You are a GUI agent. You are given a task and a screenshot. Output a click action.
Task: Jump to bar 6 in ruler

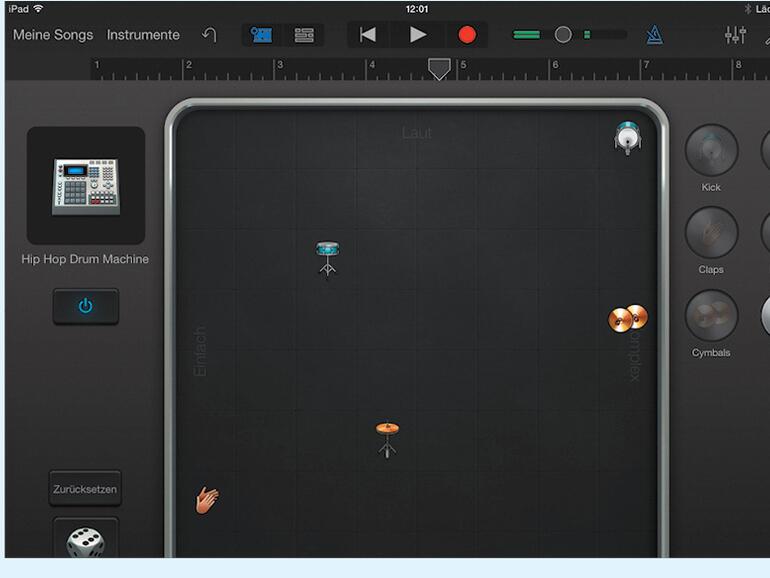tap(555, 65)
